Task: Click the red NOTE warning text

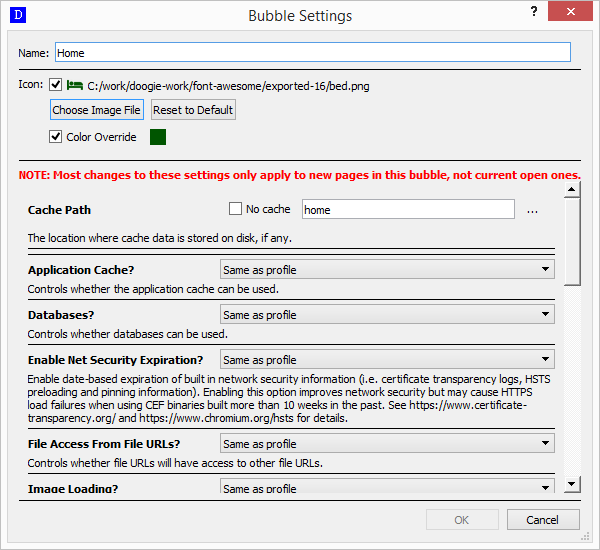Action: coord(300,175)
